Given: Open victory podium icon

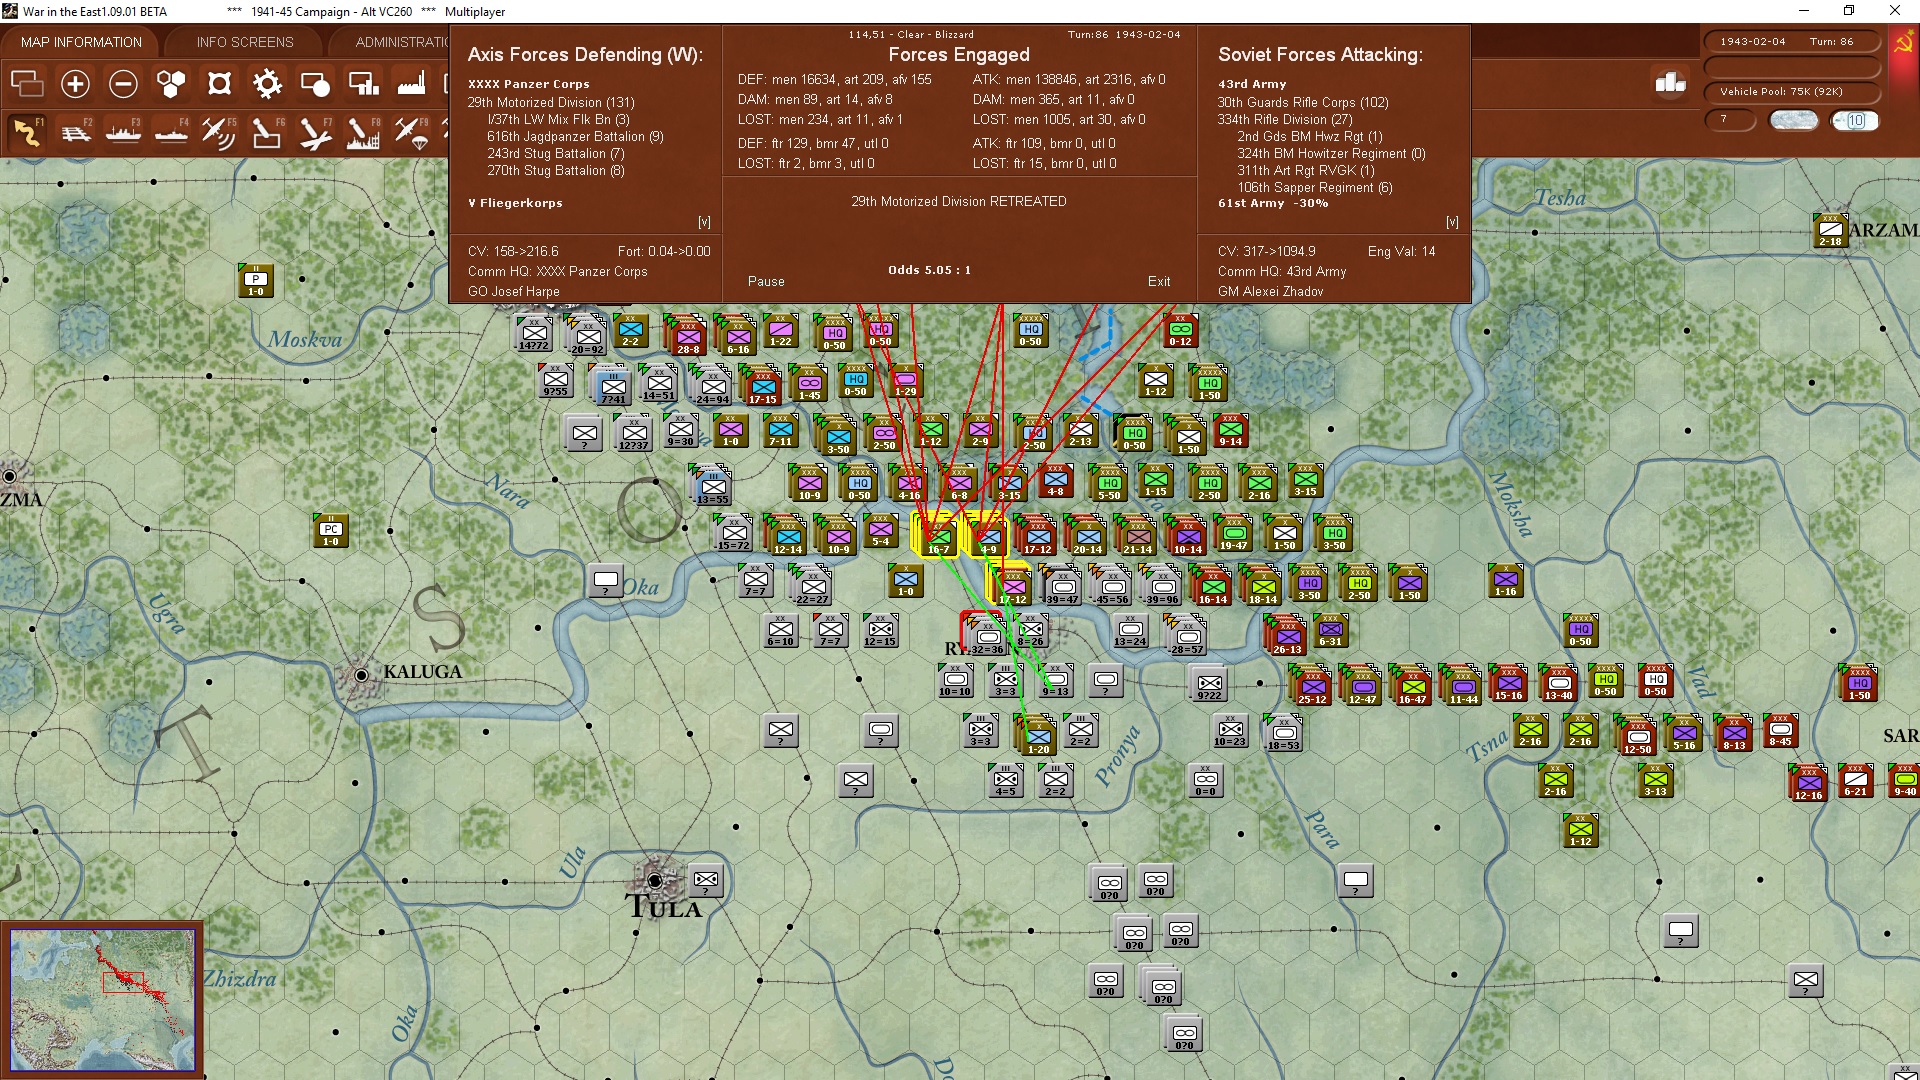Looking at the screenshot, I should (1670, 83).
